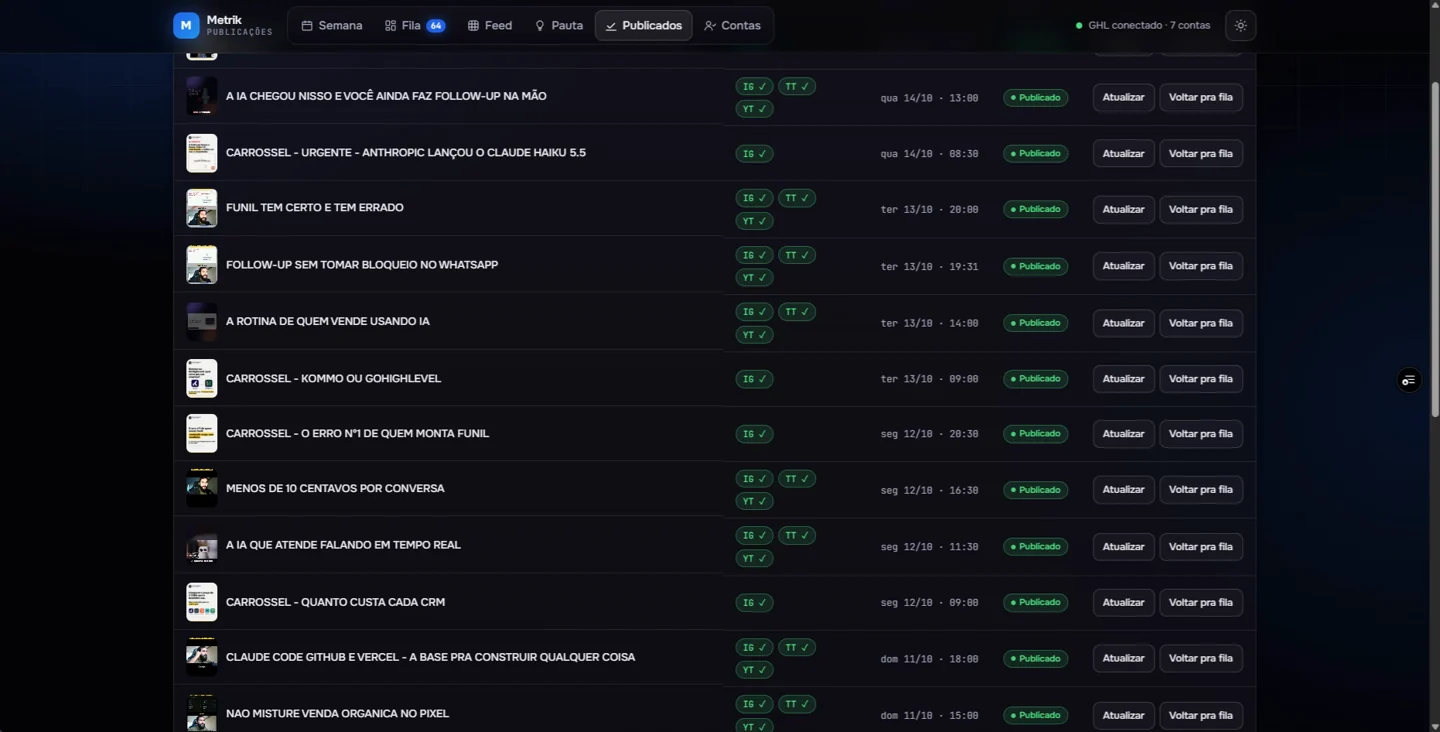1440x732 pixels.
Task: Click Publicado status on Kommo ou GoHighLevel row
Action: [x=1035, y=379]
